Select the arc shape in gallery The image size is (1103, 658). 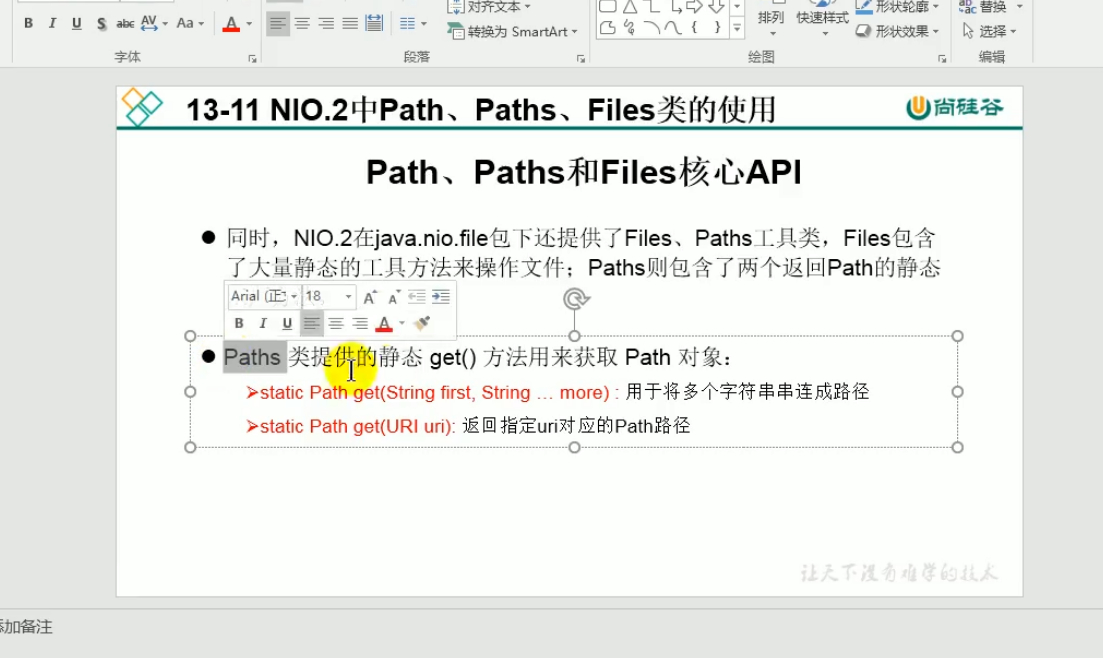[651, 28]
